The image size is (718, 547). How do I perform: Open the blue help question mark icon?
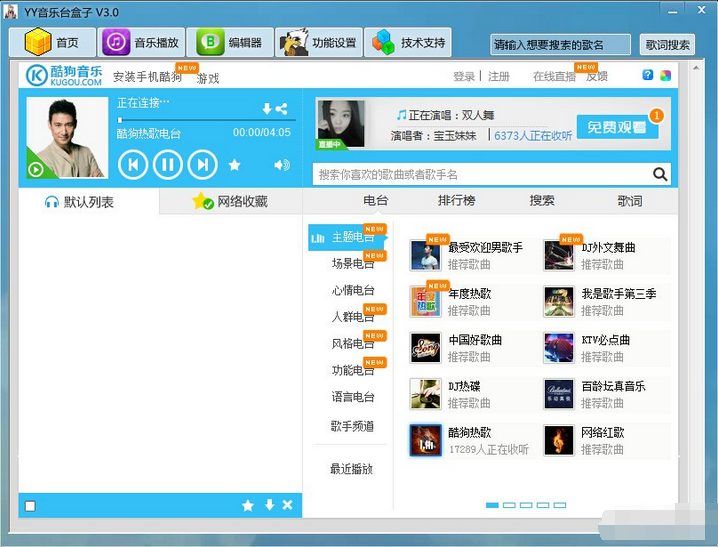click(x=648, y=75)
